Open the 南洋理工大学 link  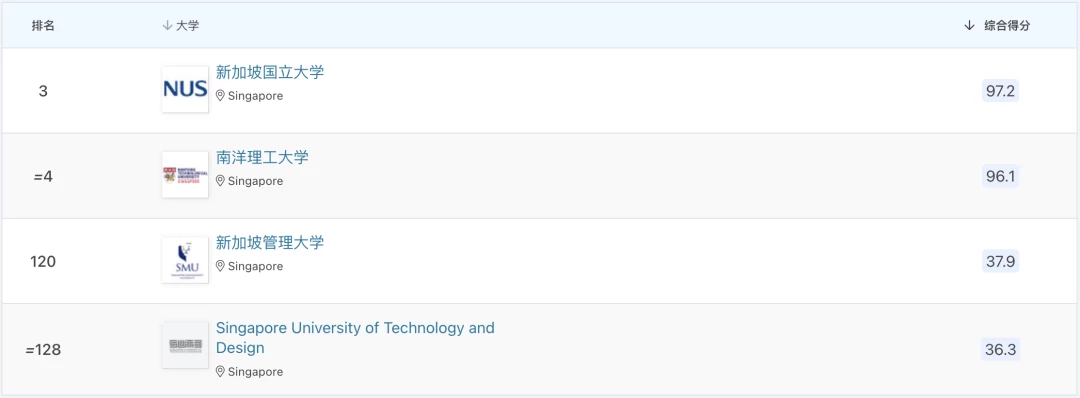(262, 157)
